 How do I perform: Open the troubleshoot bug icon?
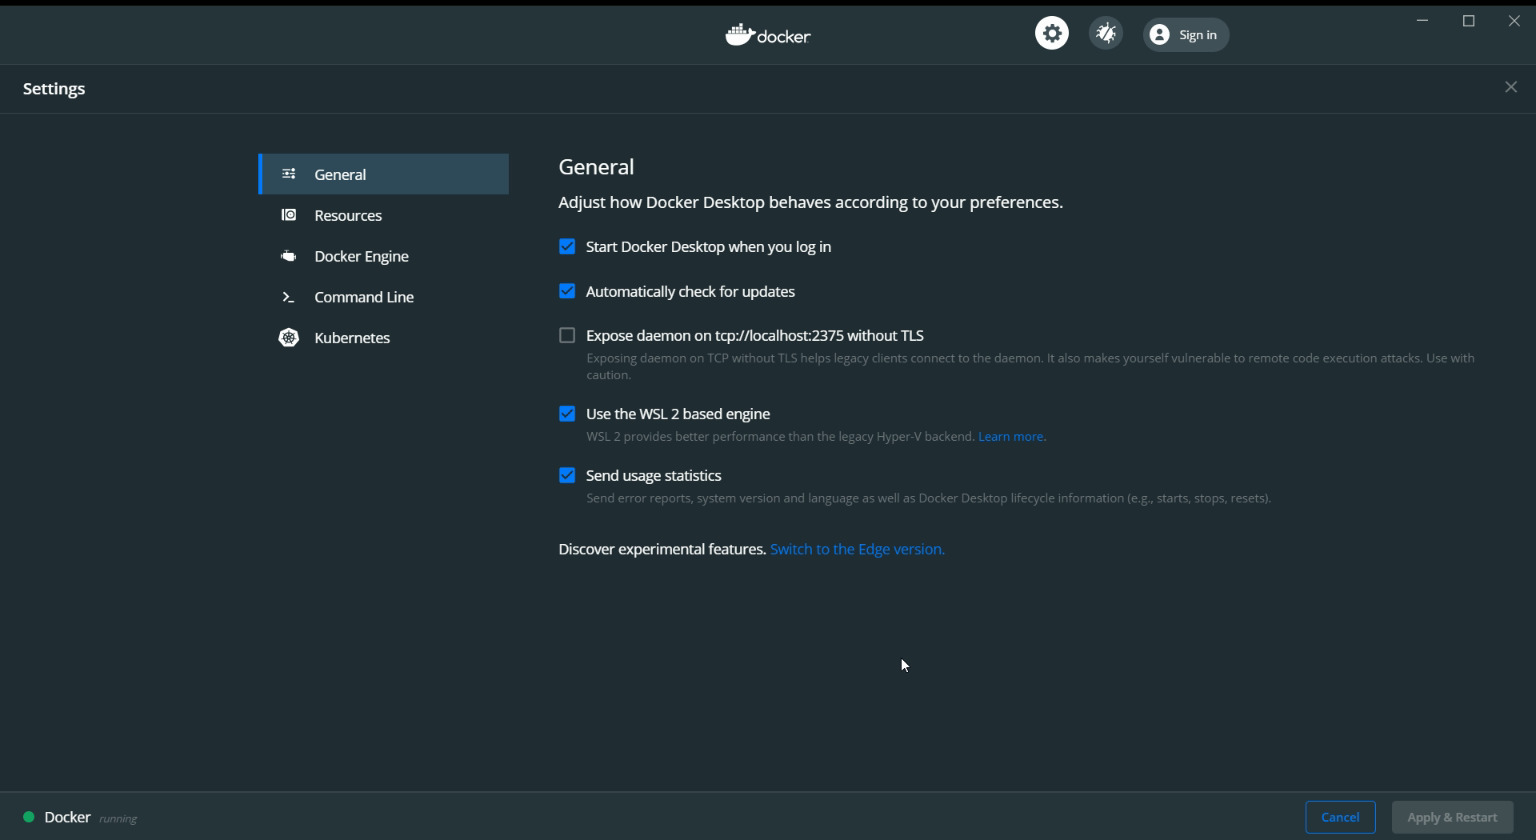[1105, 33]
